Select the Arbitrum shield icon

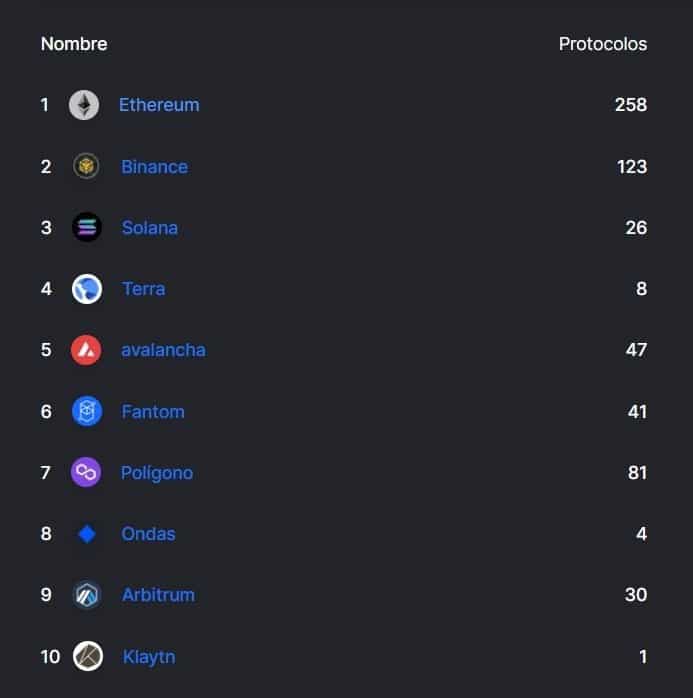(x=87, y=595)
